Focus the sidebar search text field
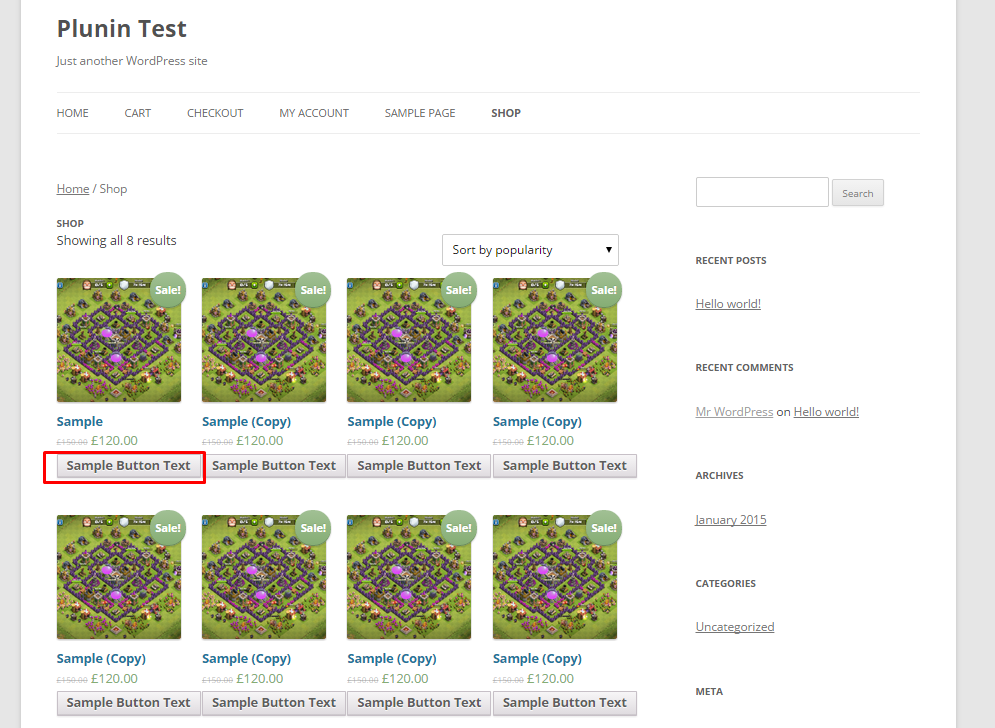This screenshot has width=995, height=728. pos(762,192)
